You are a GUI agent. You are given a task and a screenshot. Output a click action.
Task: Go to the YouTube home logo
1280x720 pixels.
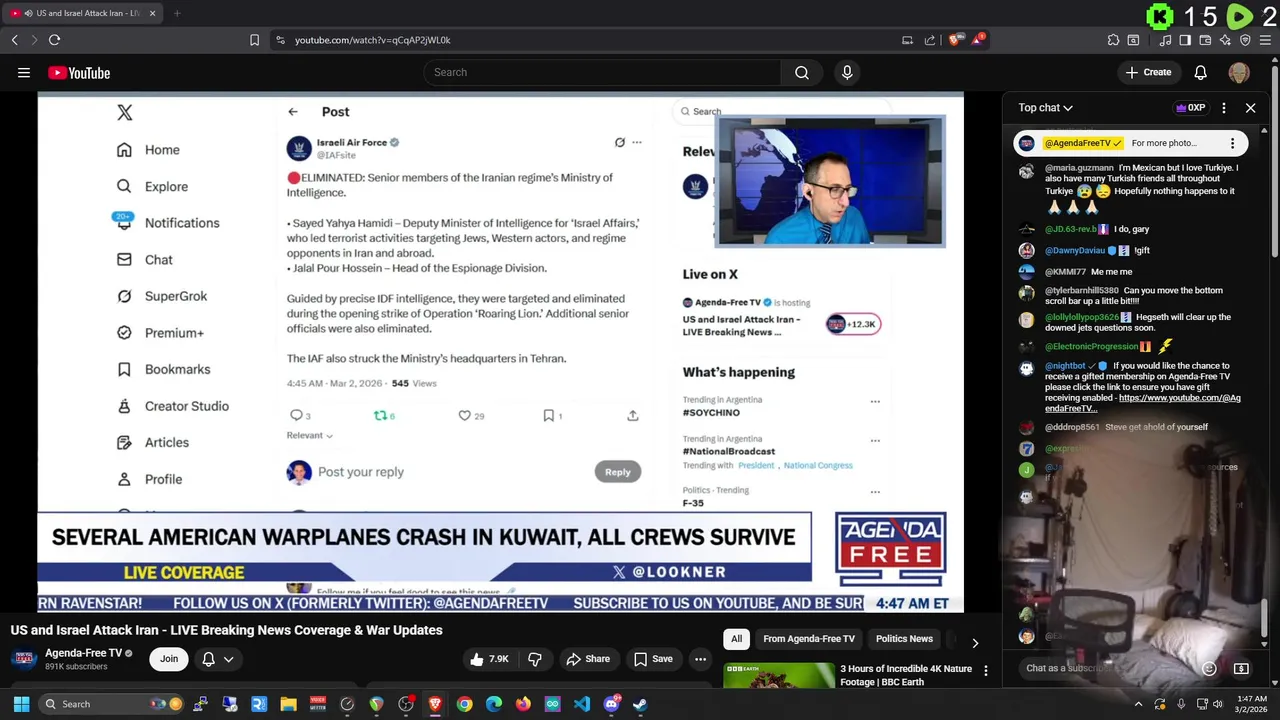pyautogui.click(x=79, y=73)
